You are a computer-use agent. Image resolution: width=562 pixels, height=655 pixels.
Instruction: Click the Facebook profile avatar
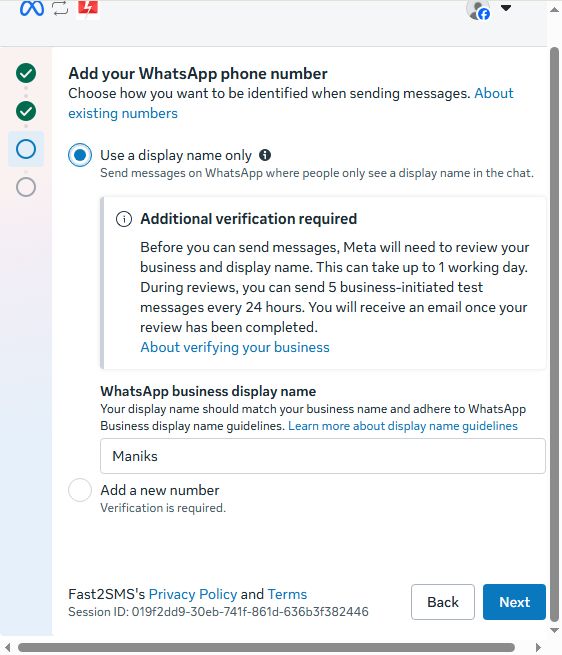click(x=478, y=10)
